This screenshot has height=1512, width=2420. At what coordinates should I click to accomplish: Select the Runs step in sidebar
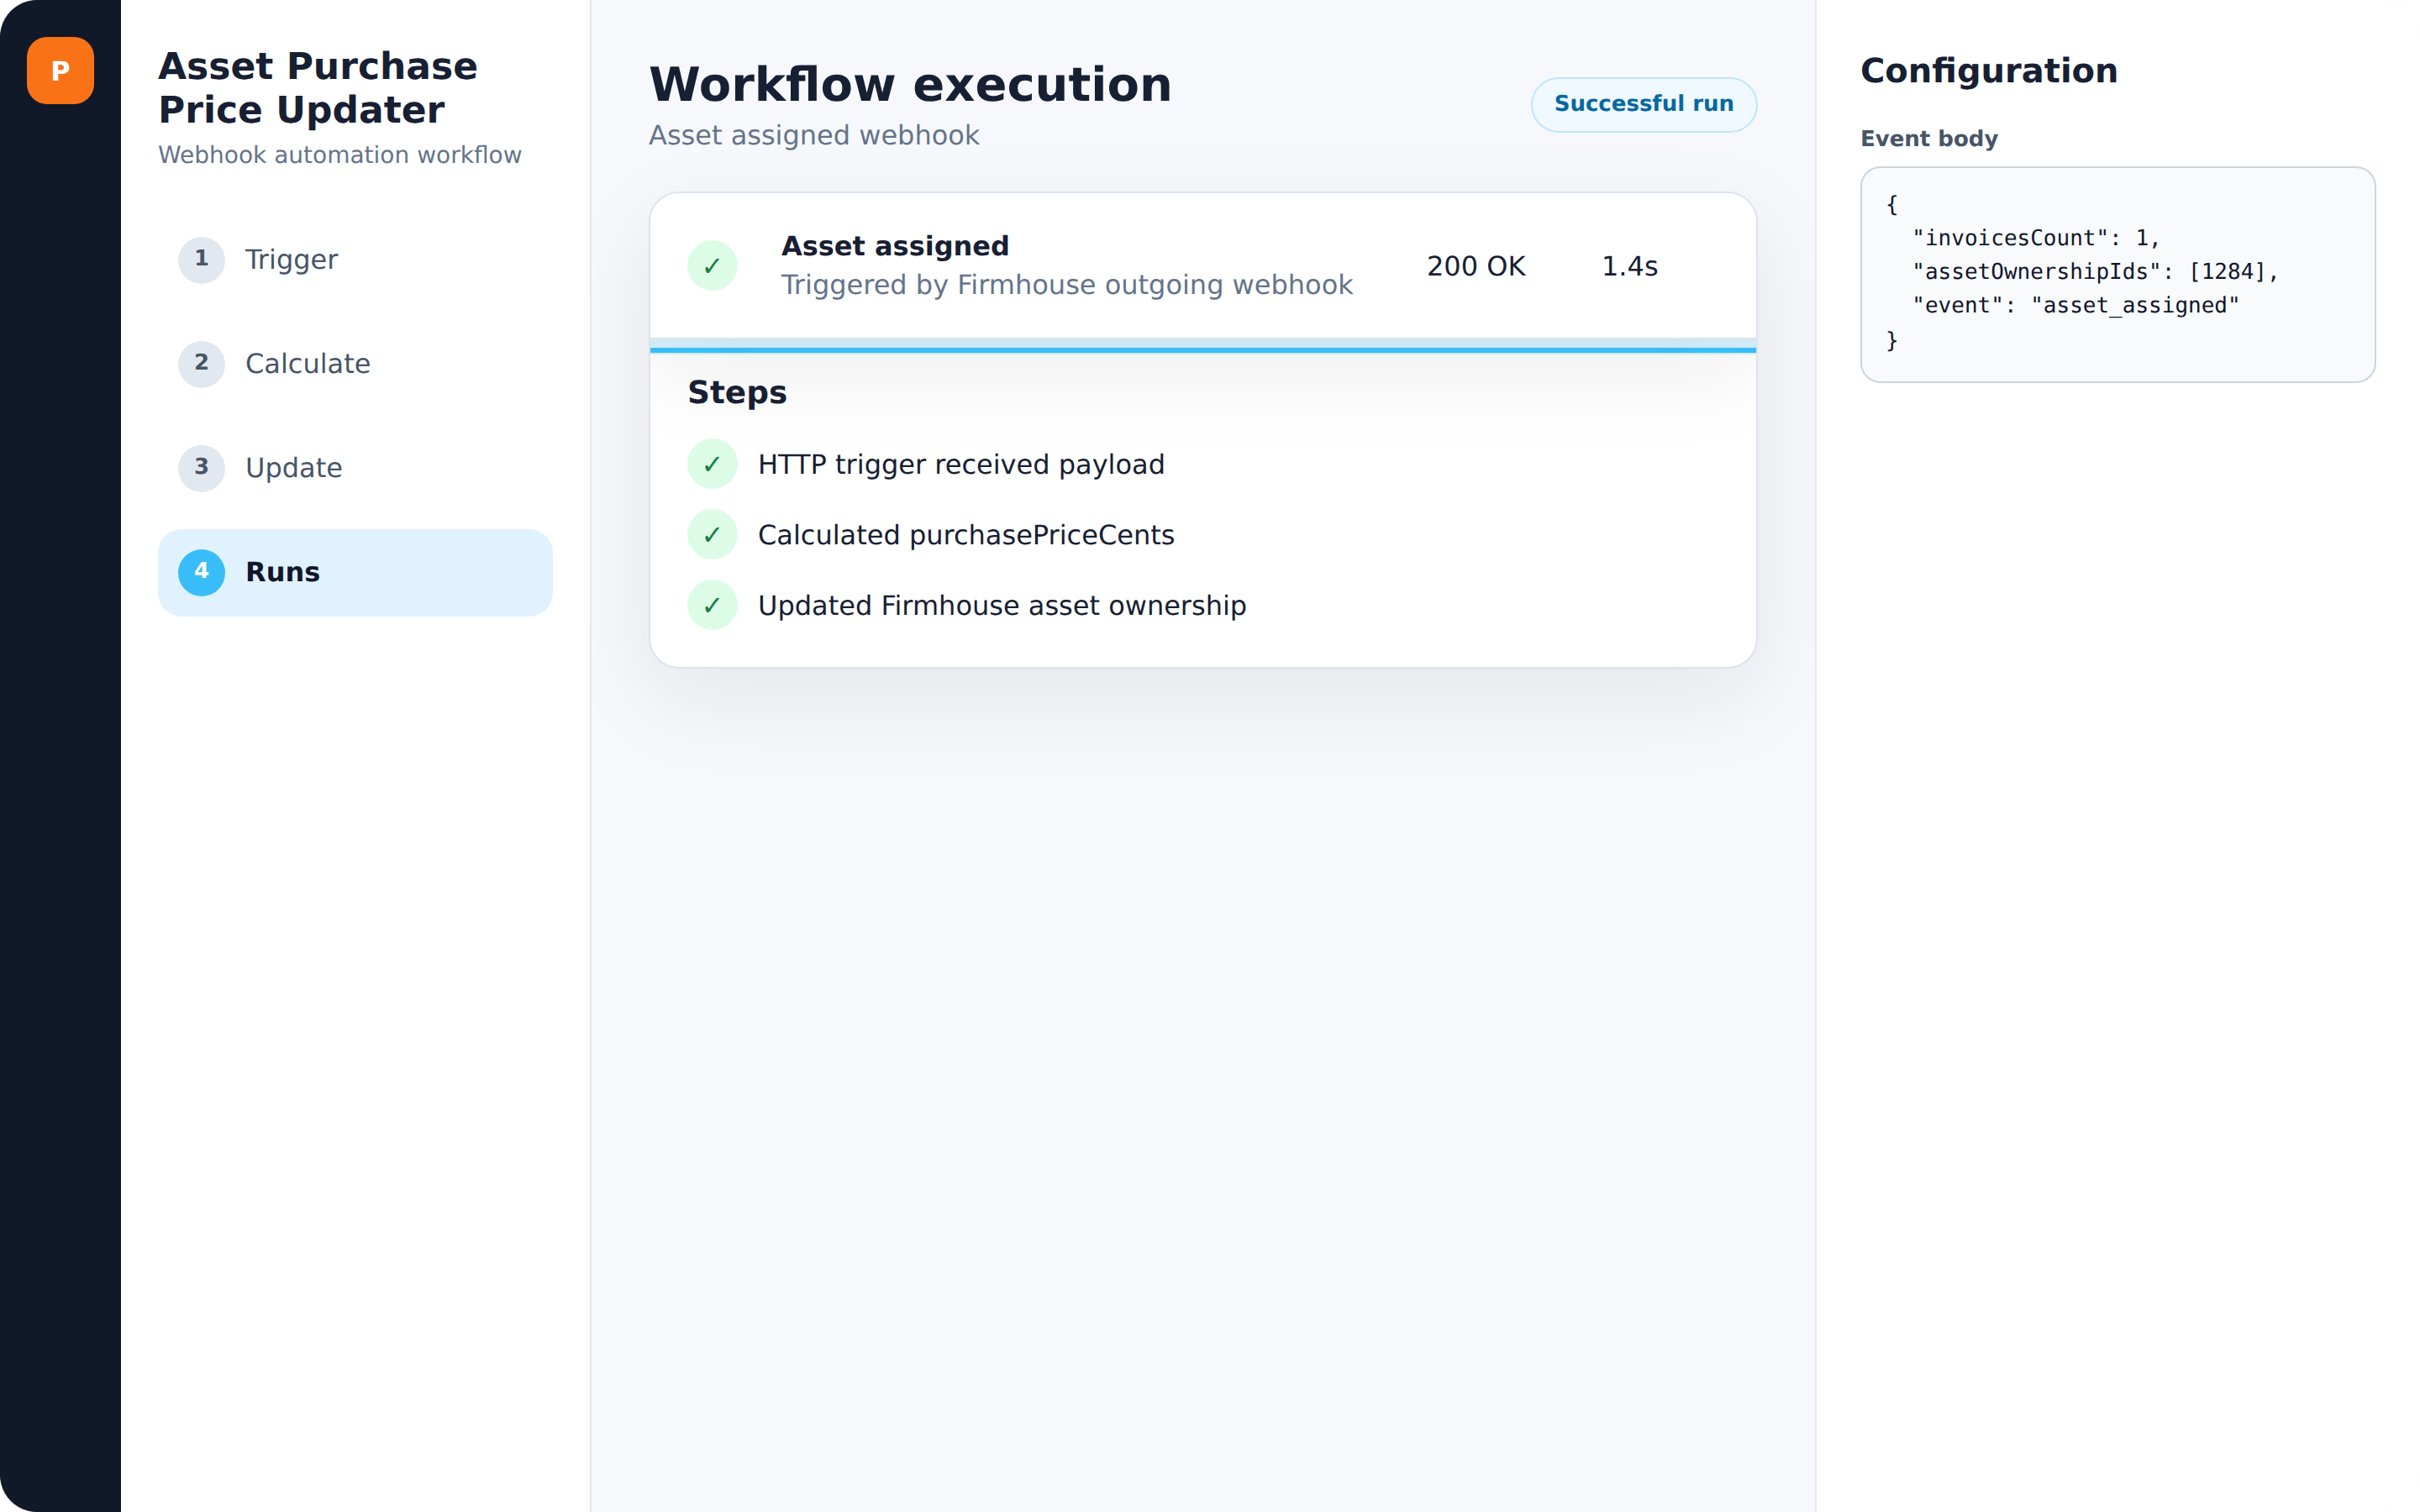(355, 572)
